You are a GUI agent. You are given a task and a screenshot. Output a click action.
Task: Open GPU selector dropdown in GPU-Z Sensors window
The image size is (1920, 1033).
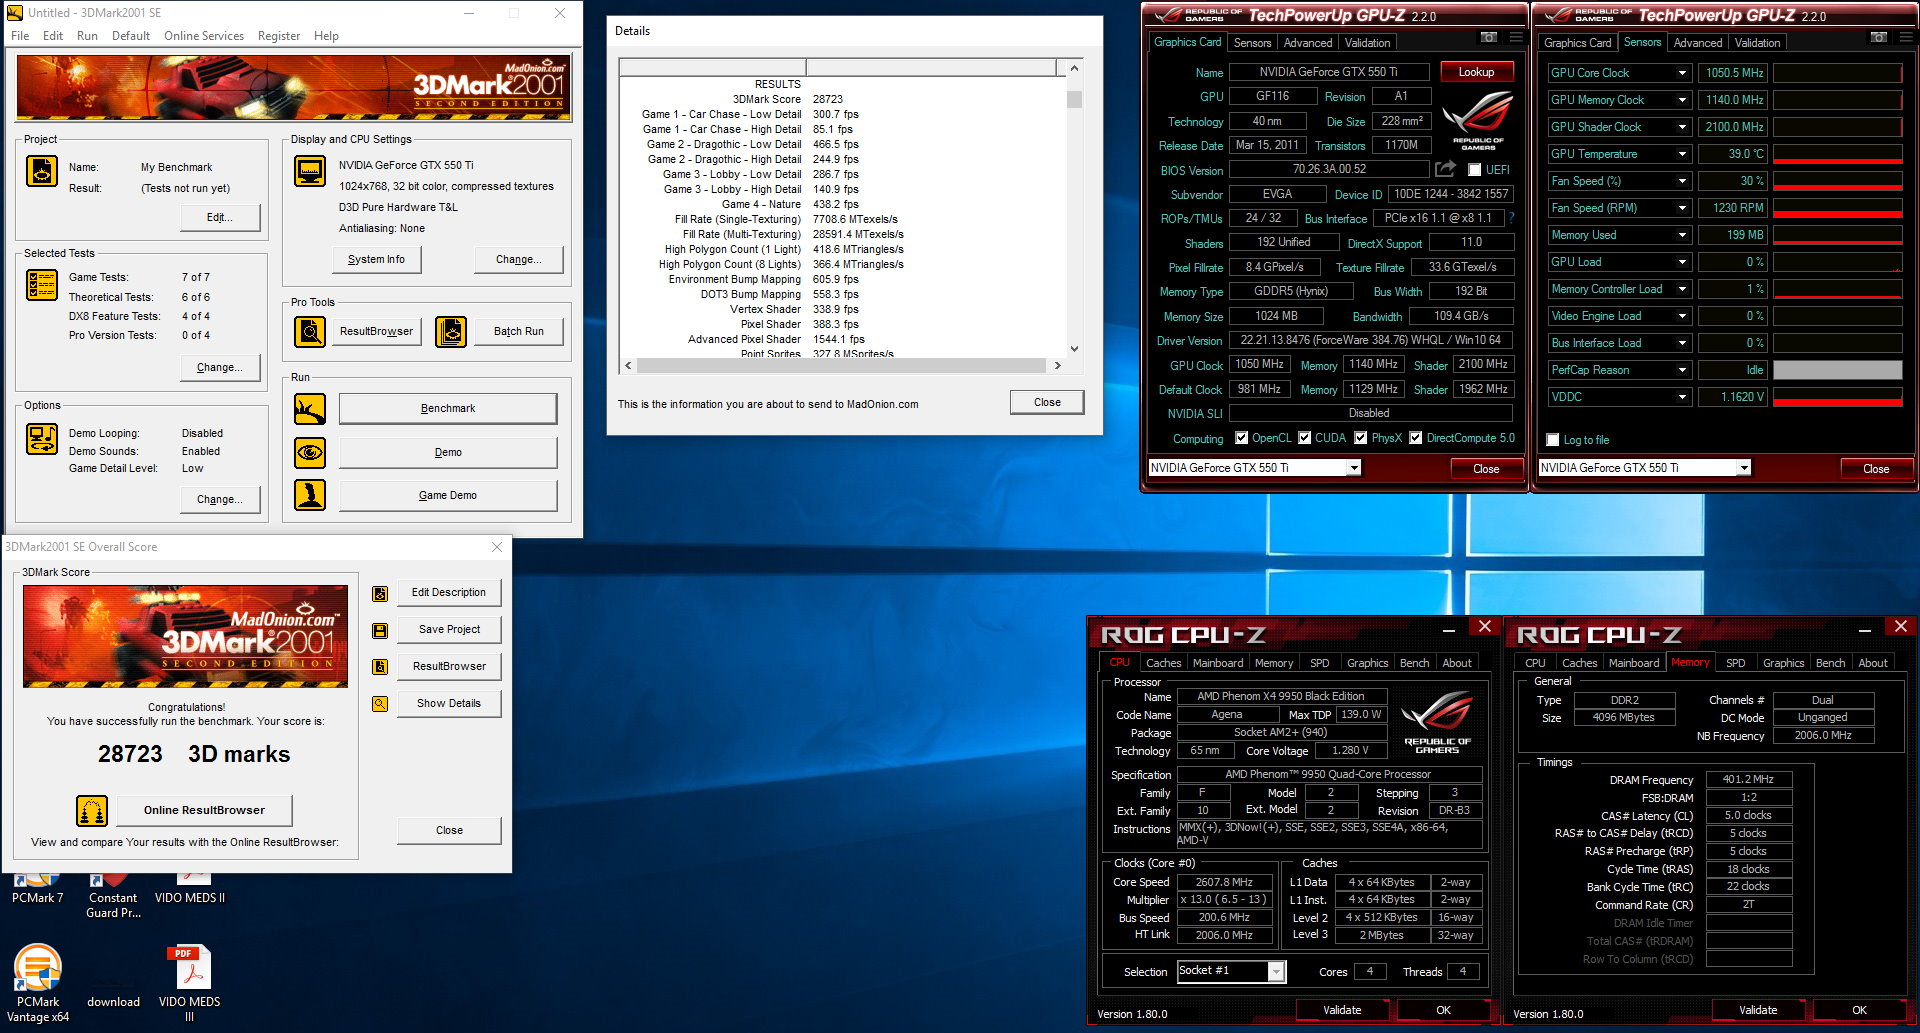(1744, 468)
